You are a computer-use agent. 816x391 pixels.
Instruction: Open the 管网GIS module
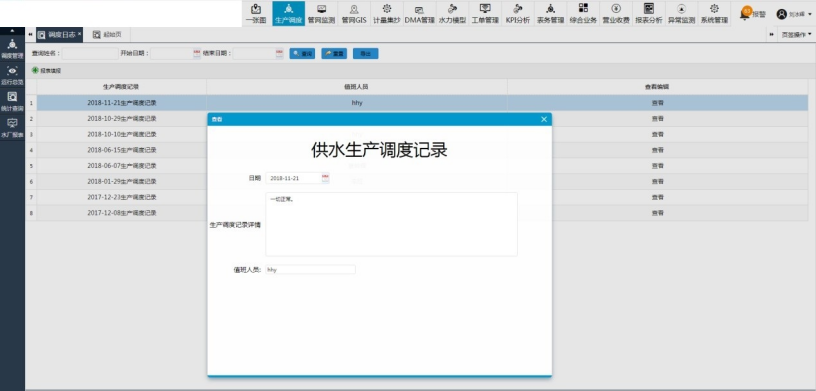coord(354,14)
